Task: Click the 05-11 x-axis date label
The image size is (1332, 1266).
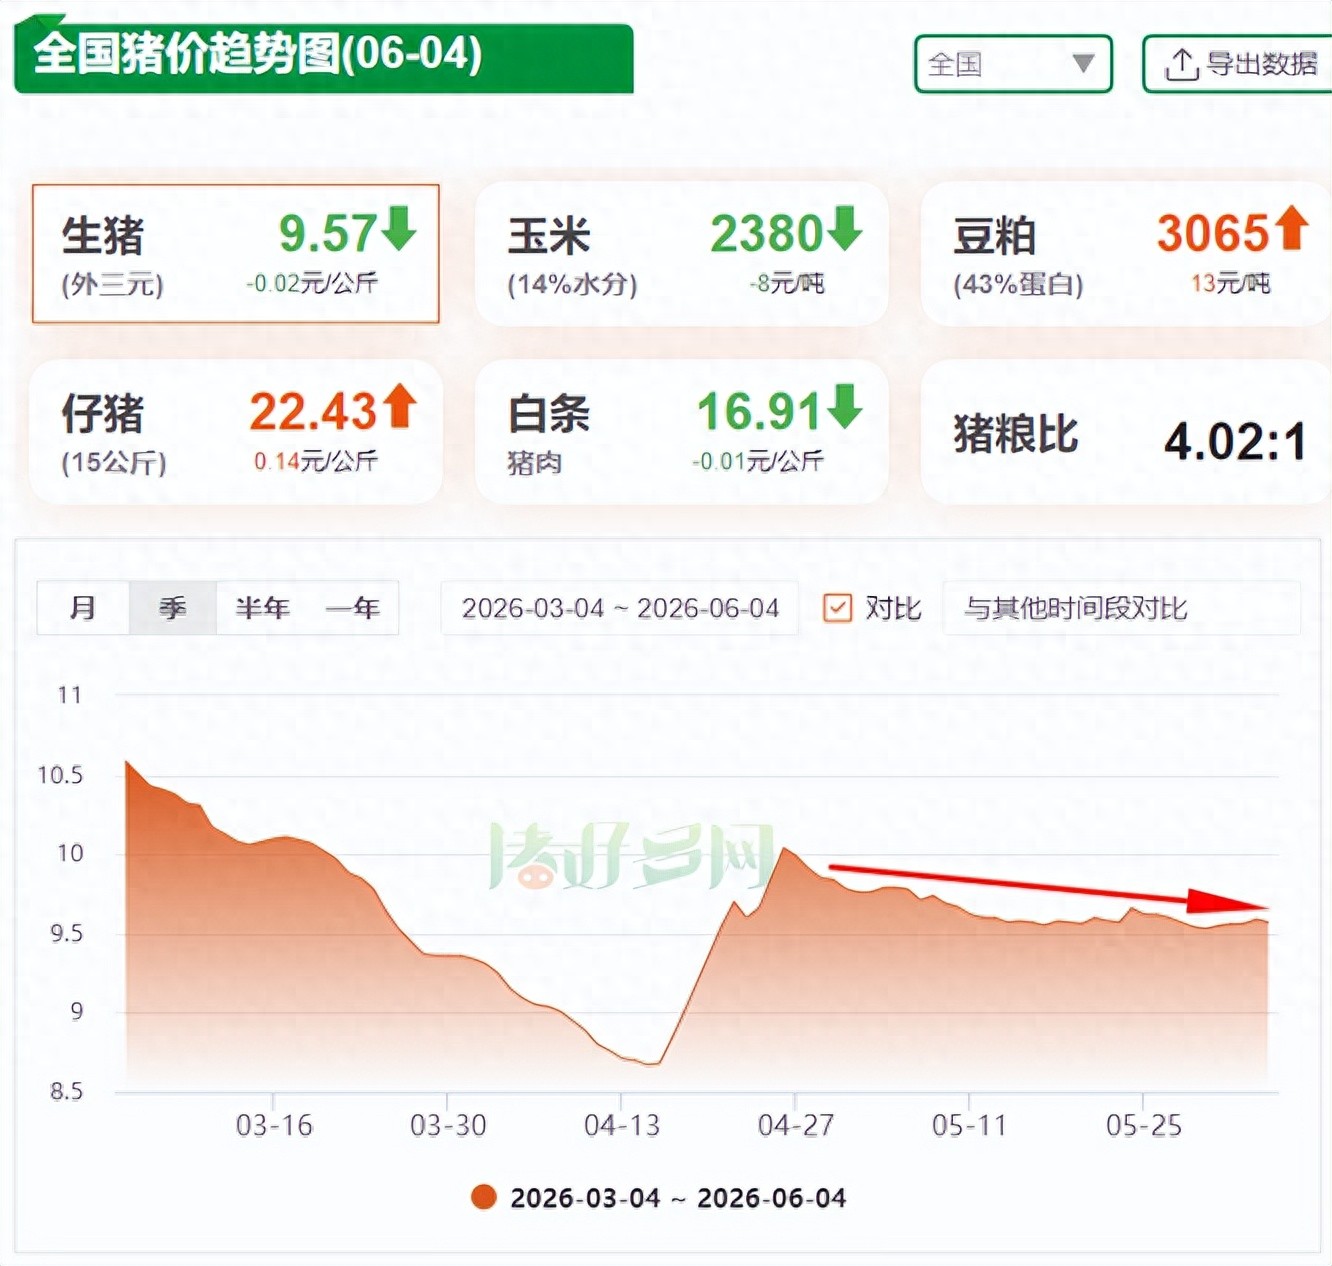Action: click(x=969, y=1126)
